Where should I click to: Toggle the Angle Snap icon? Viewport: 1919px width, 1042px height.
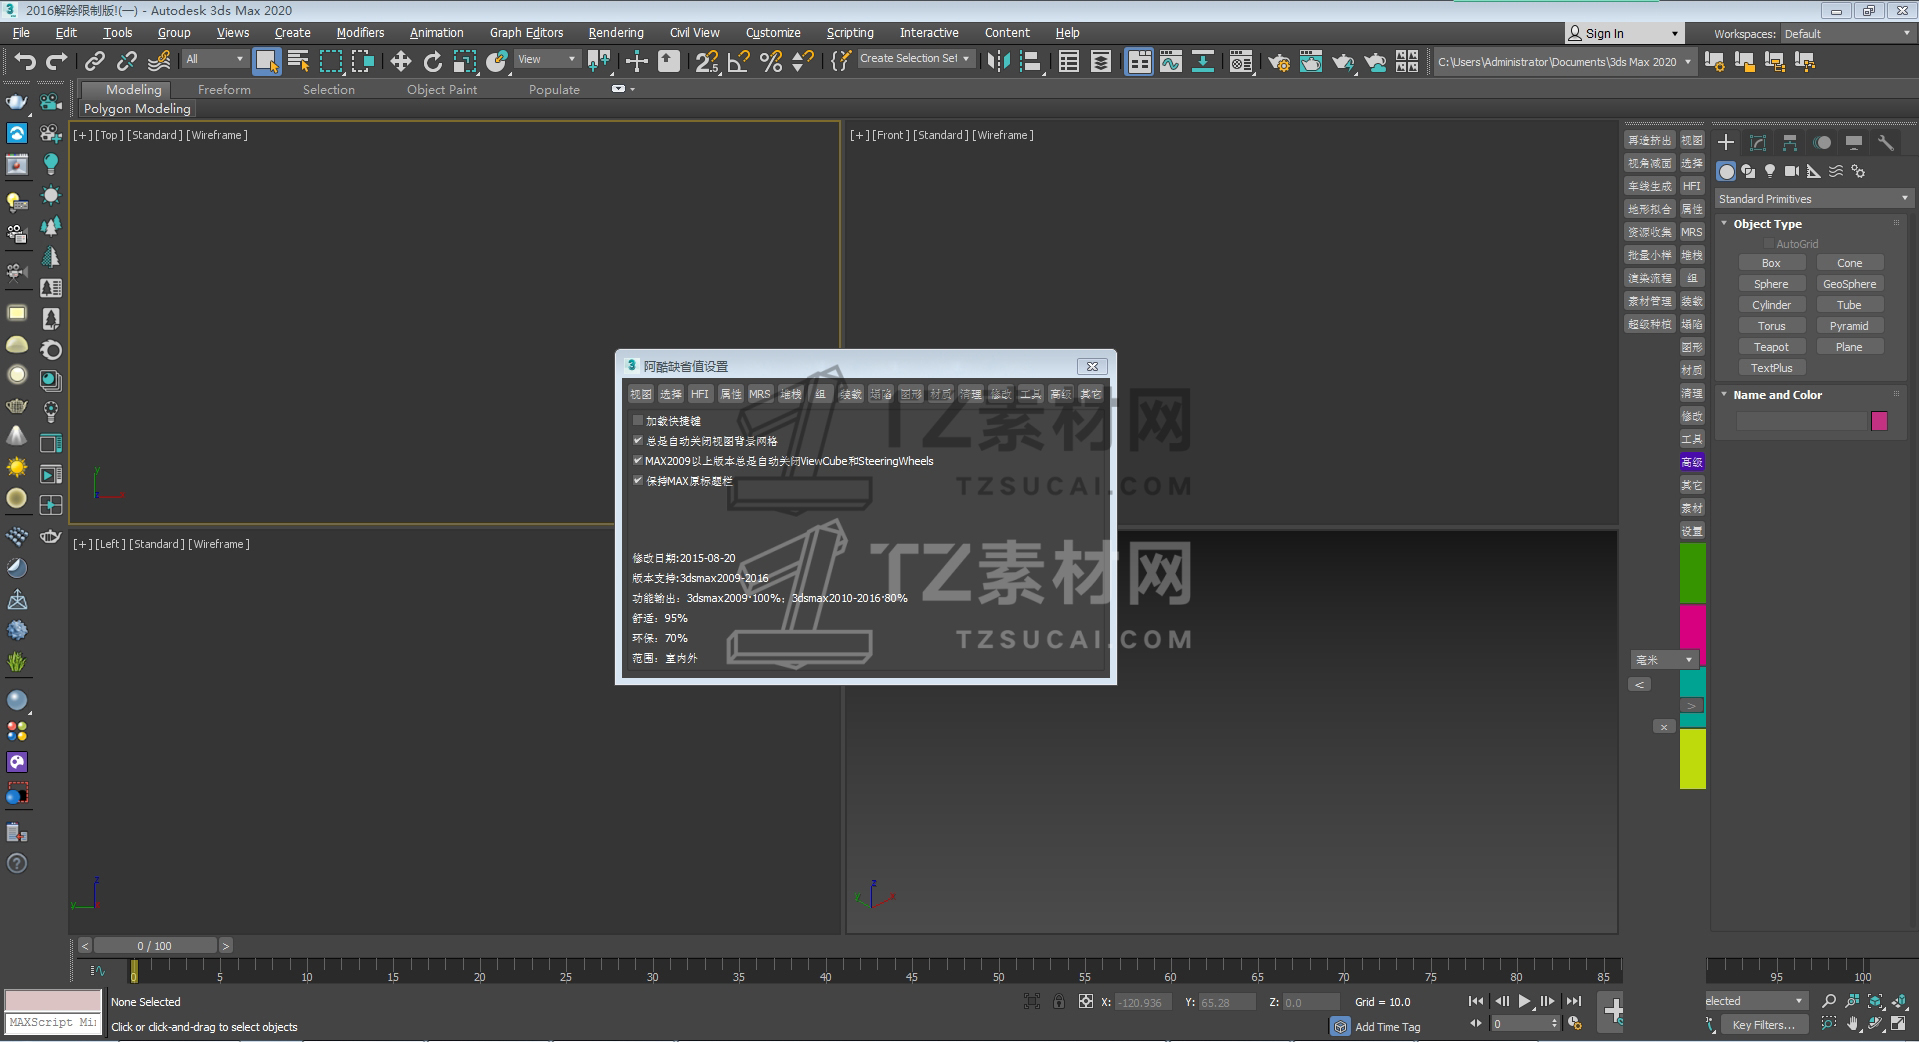coord(739,62)
